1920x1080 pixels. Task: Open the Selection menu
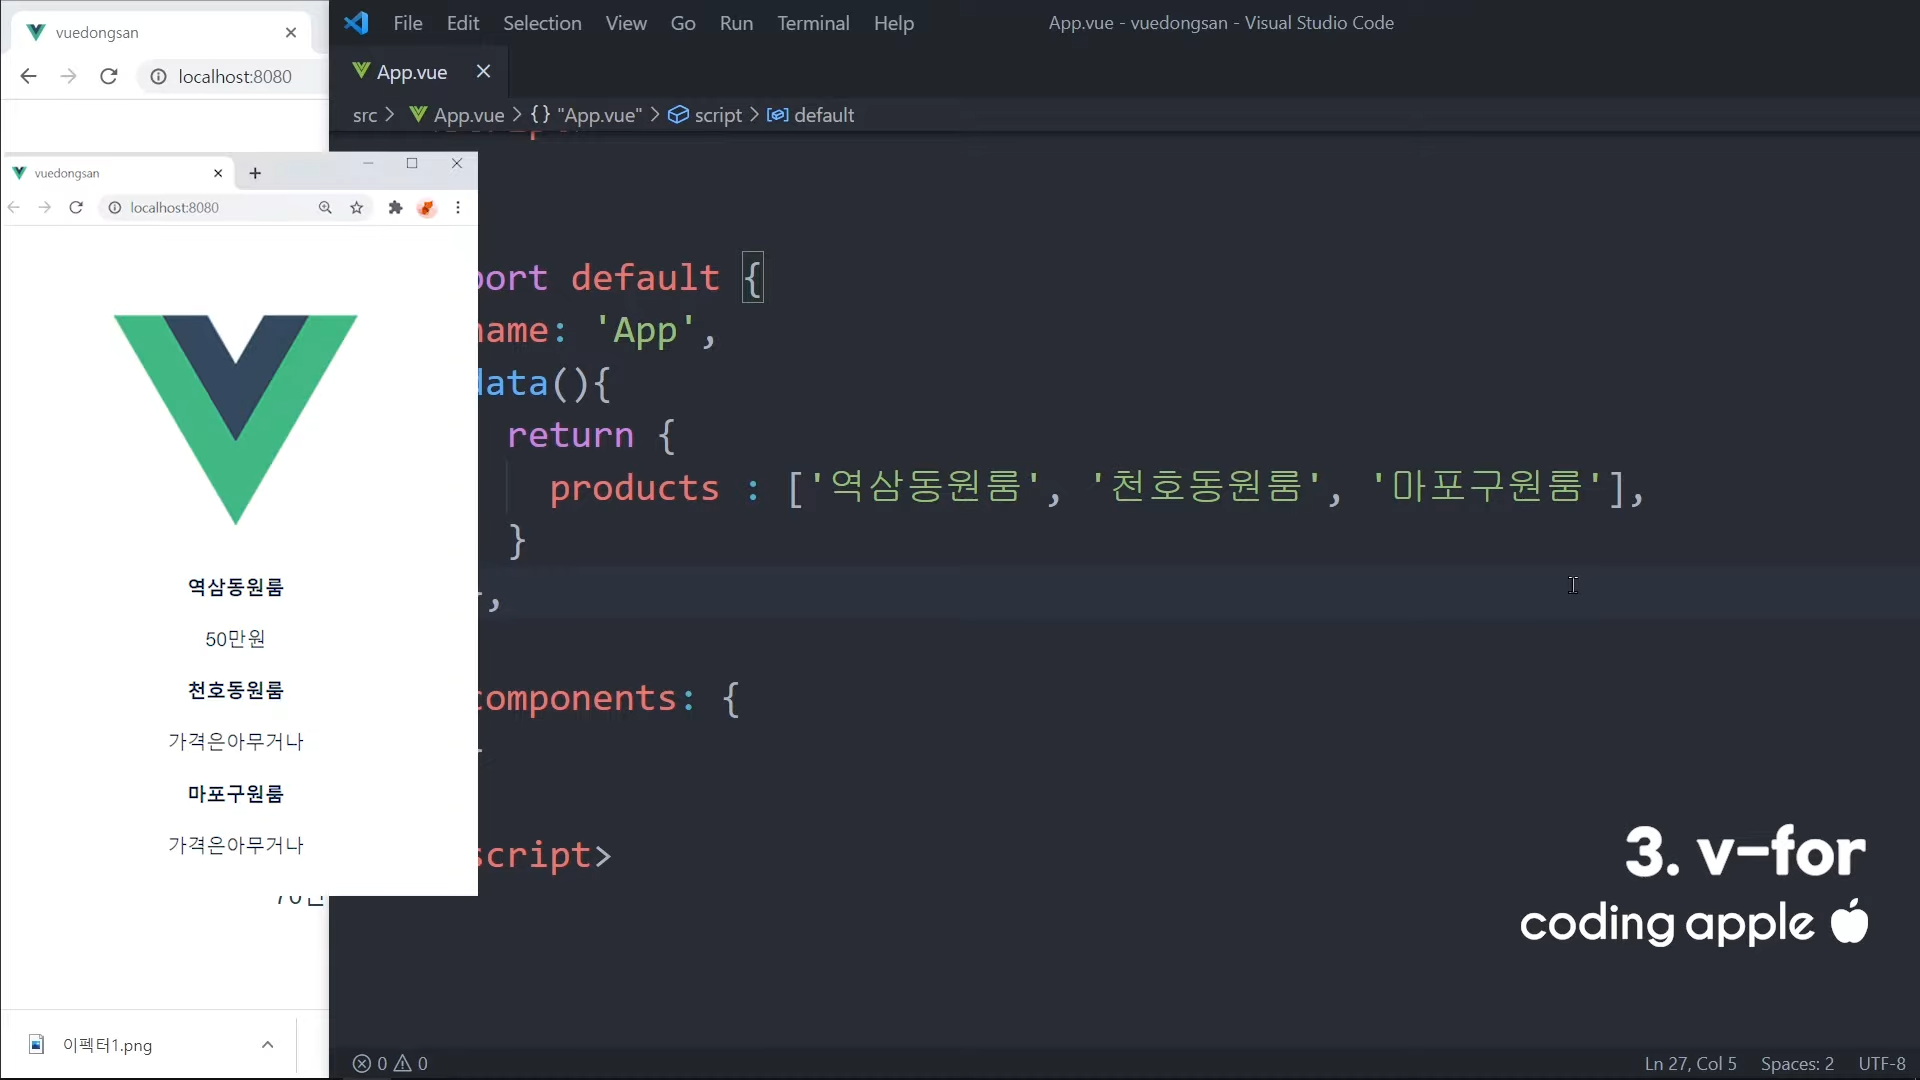pos(541,23)
